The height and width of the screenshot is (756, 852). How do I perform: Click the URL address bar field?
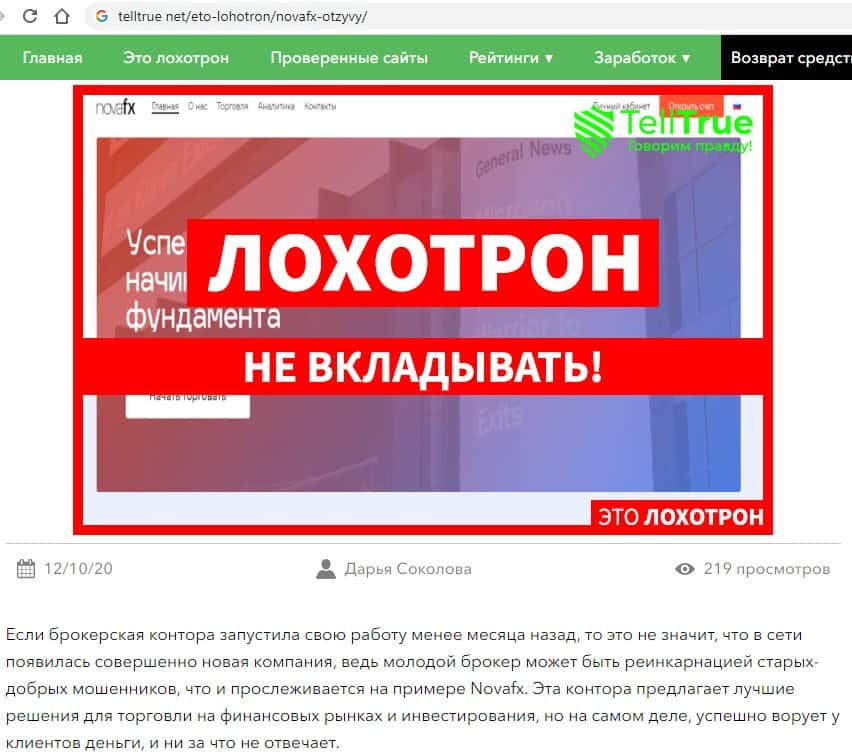(x=467, y=16)
